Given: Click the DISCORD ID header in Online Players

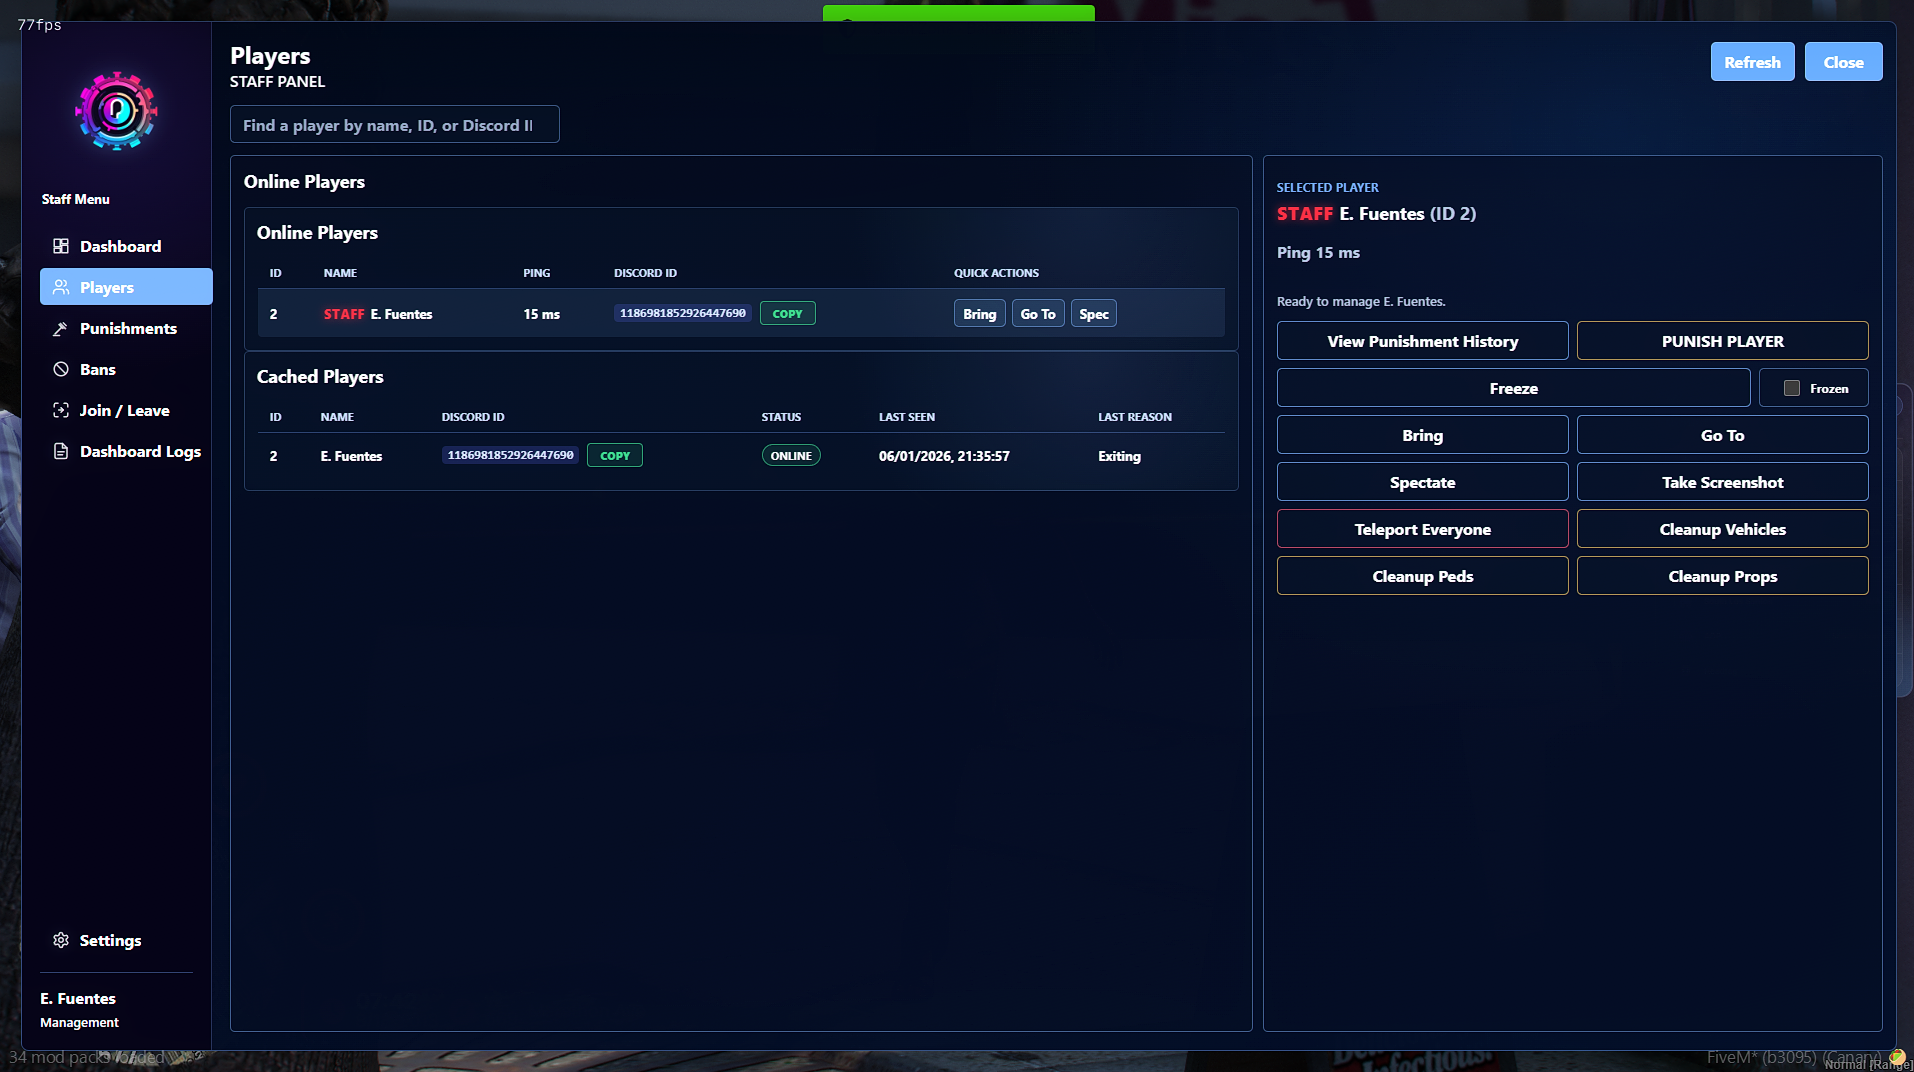Looking at the screenshot, I should [645, 273].
